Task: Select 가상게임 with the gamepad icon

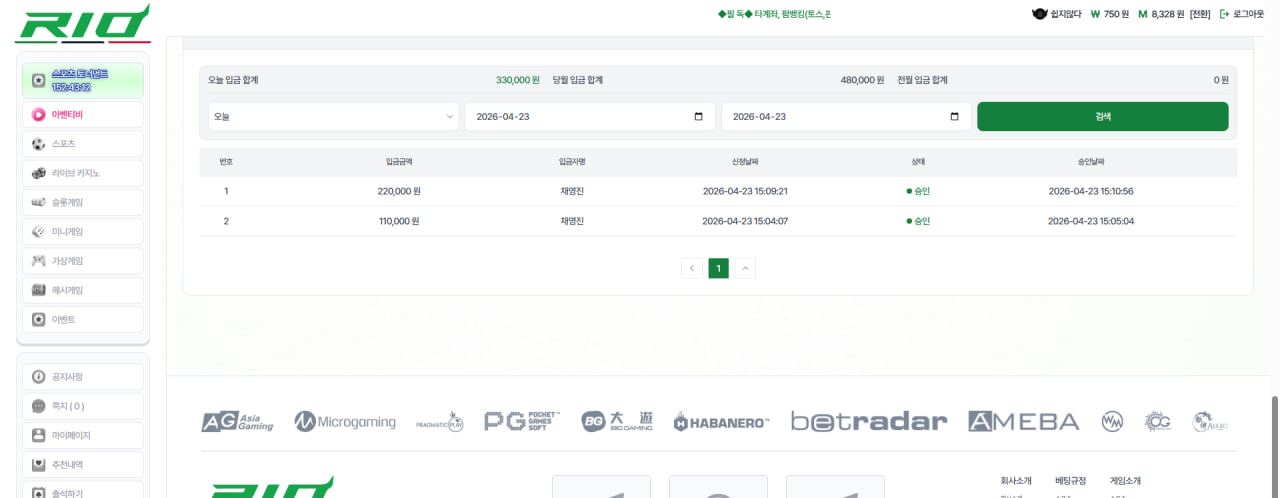Action: pyautogui.click(x=83, y=261)
